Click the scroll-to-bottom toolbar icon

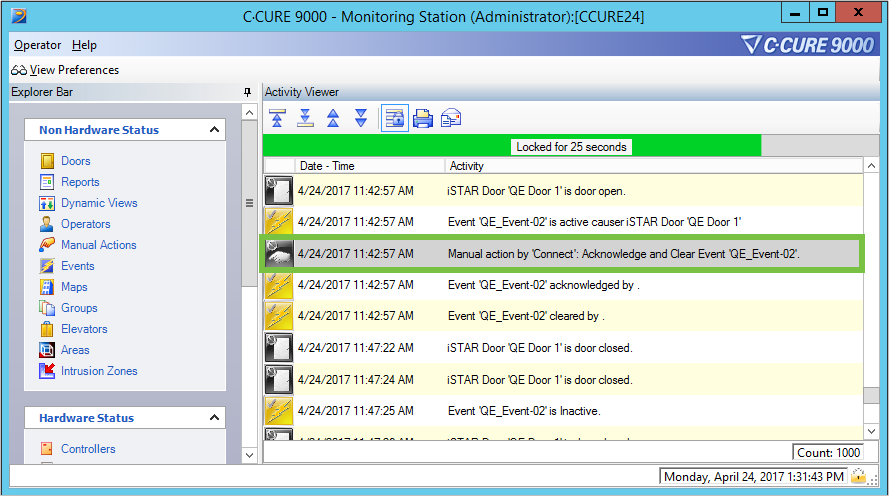tap(305, 118)
